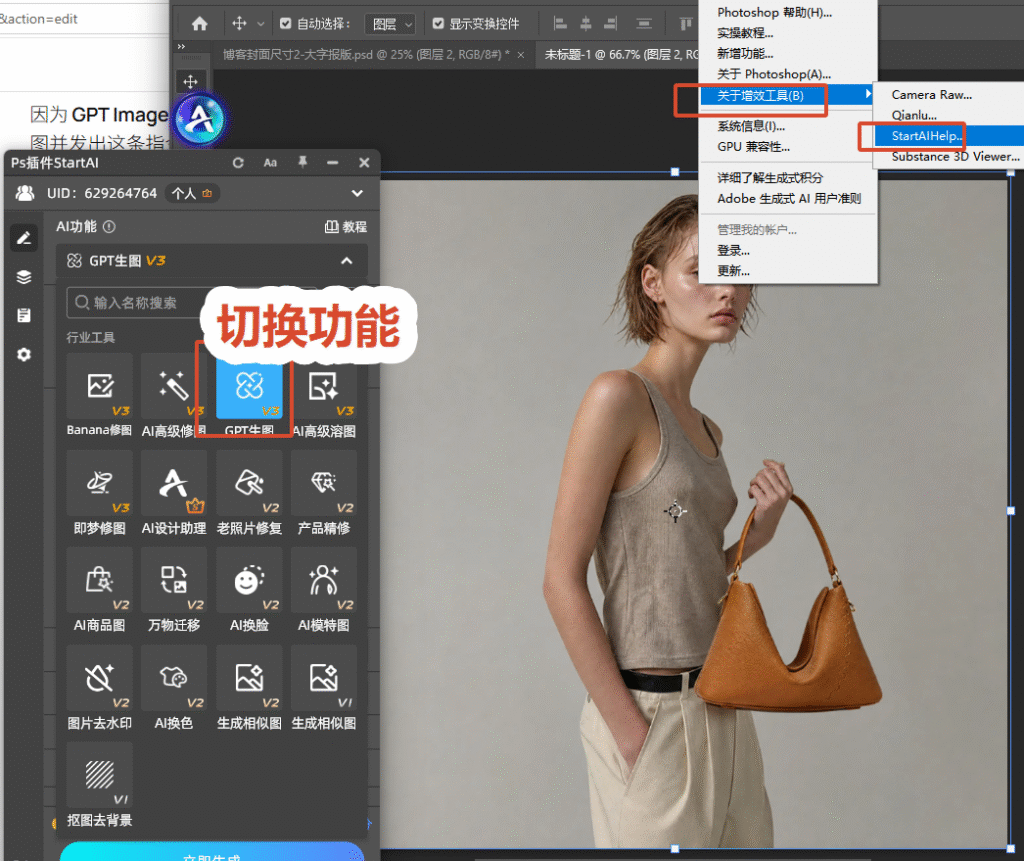Viewport: 1024px width, 861px height.
Task: Select the 产品精修 tool
Action: (x=324, y=493)
